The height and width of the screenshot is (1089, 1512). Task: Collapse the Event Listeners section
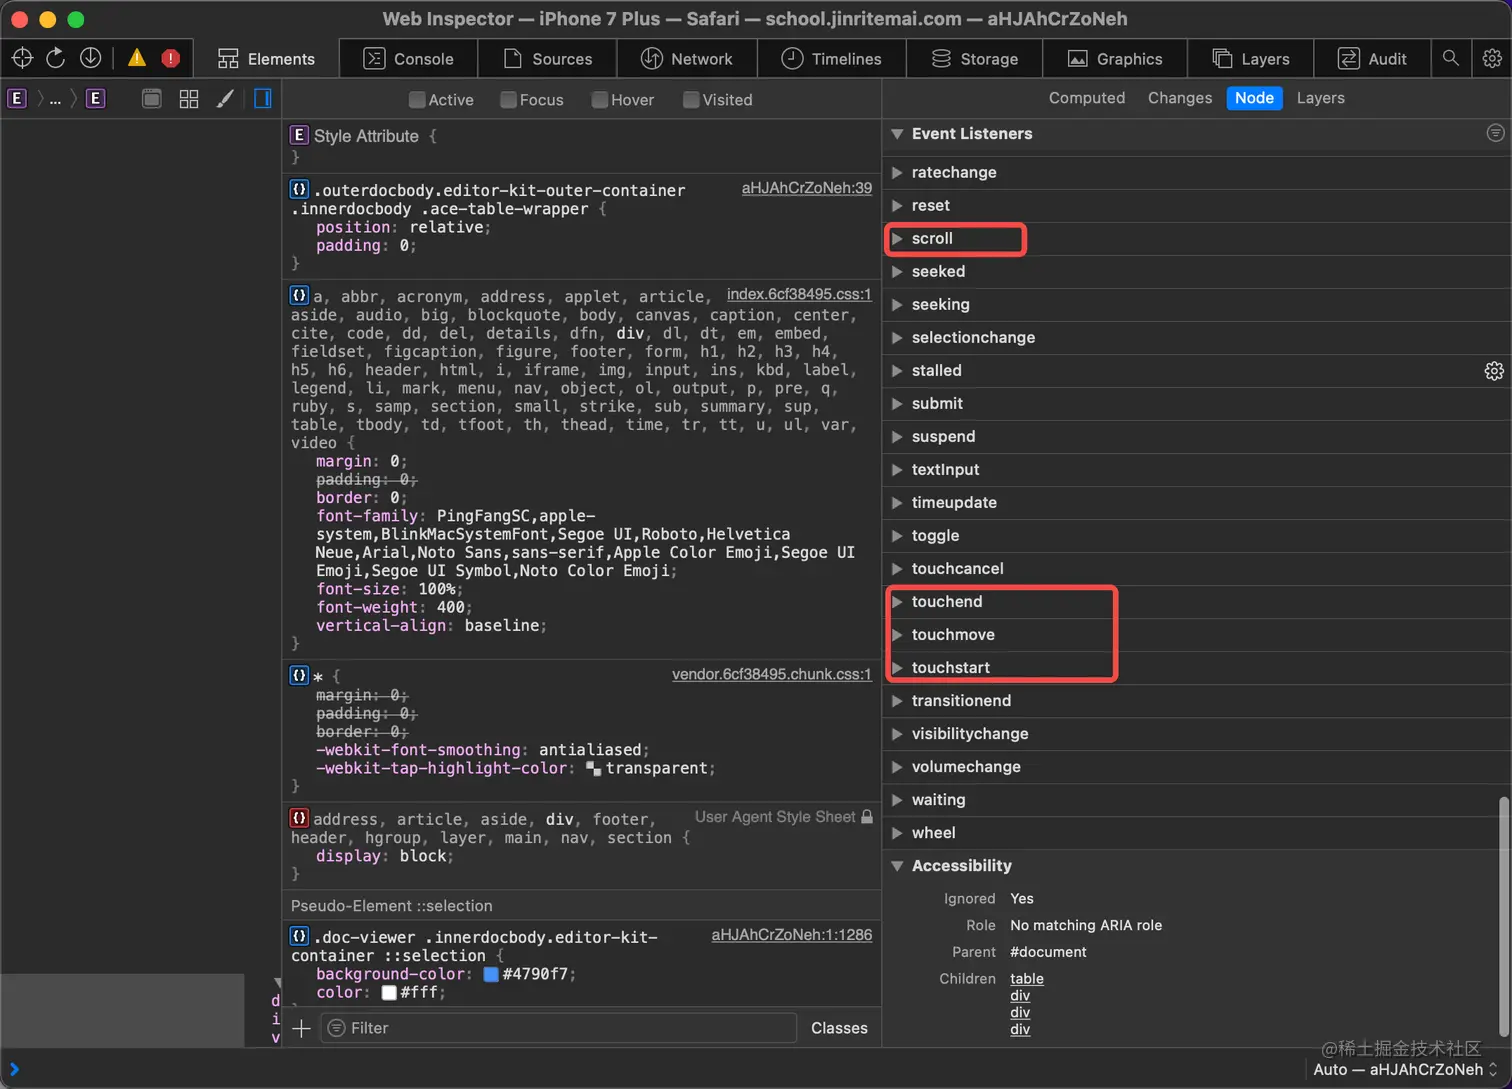click(897, 133)
